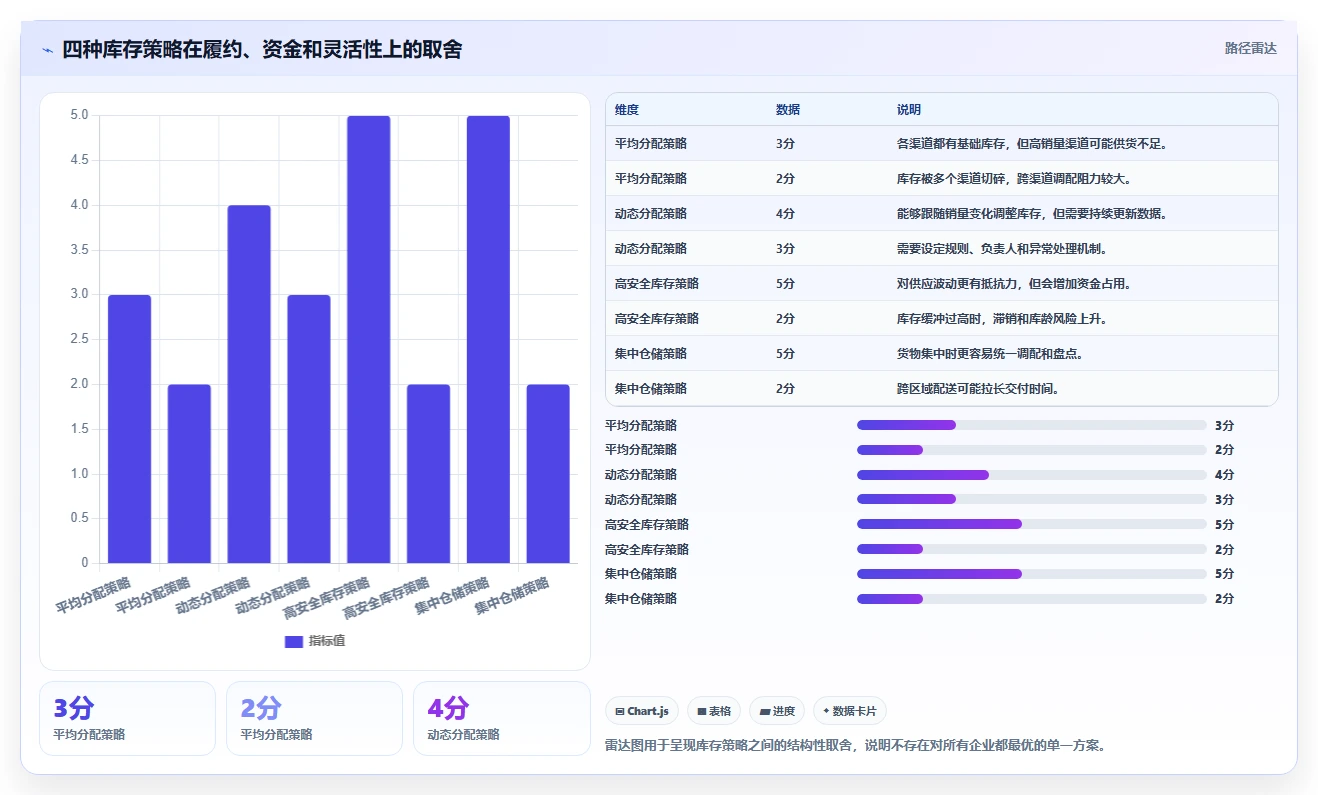This screenshot has width=1318, height=795.
Task: Click 4分 in the 动态分配策略 table row
Action: point(786,214)
